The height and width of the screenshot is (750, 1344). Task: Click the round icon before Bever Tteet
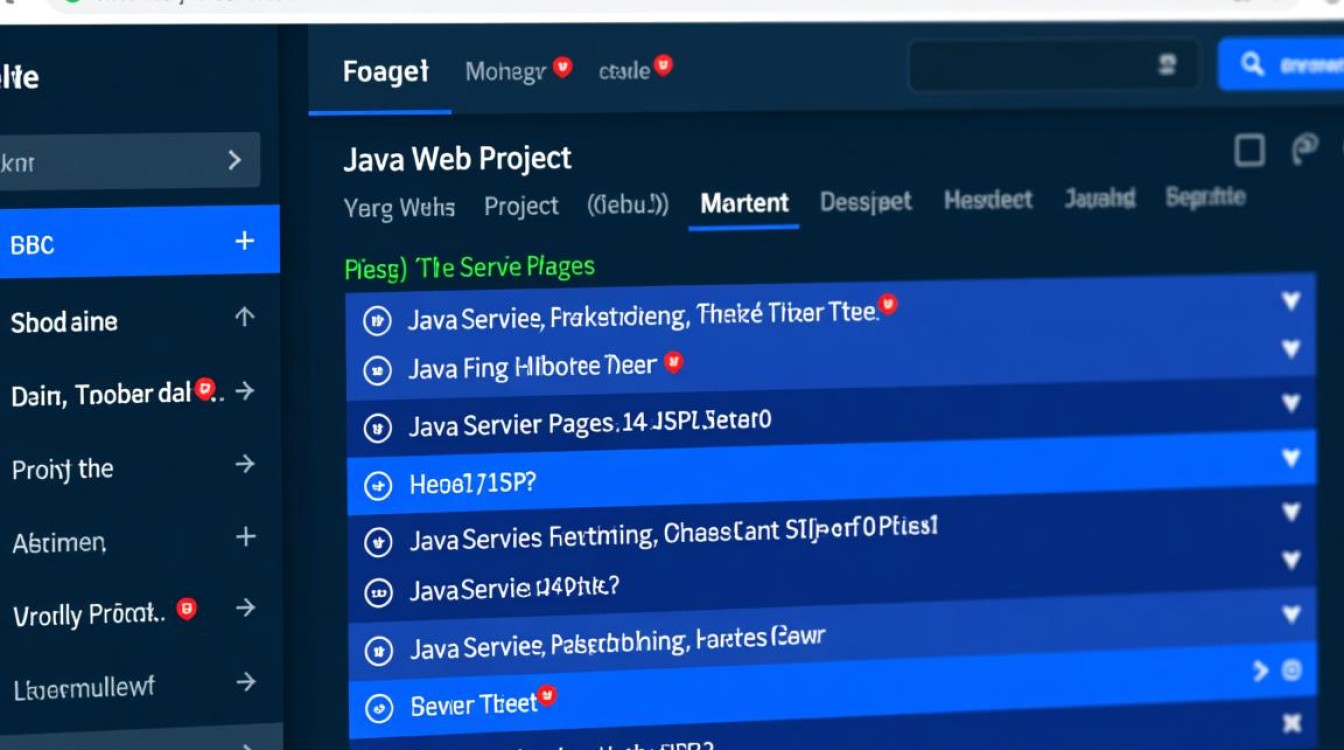(379, 708)
